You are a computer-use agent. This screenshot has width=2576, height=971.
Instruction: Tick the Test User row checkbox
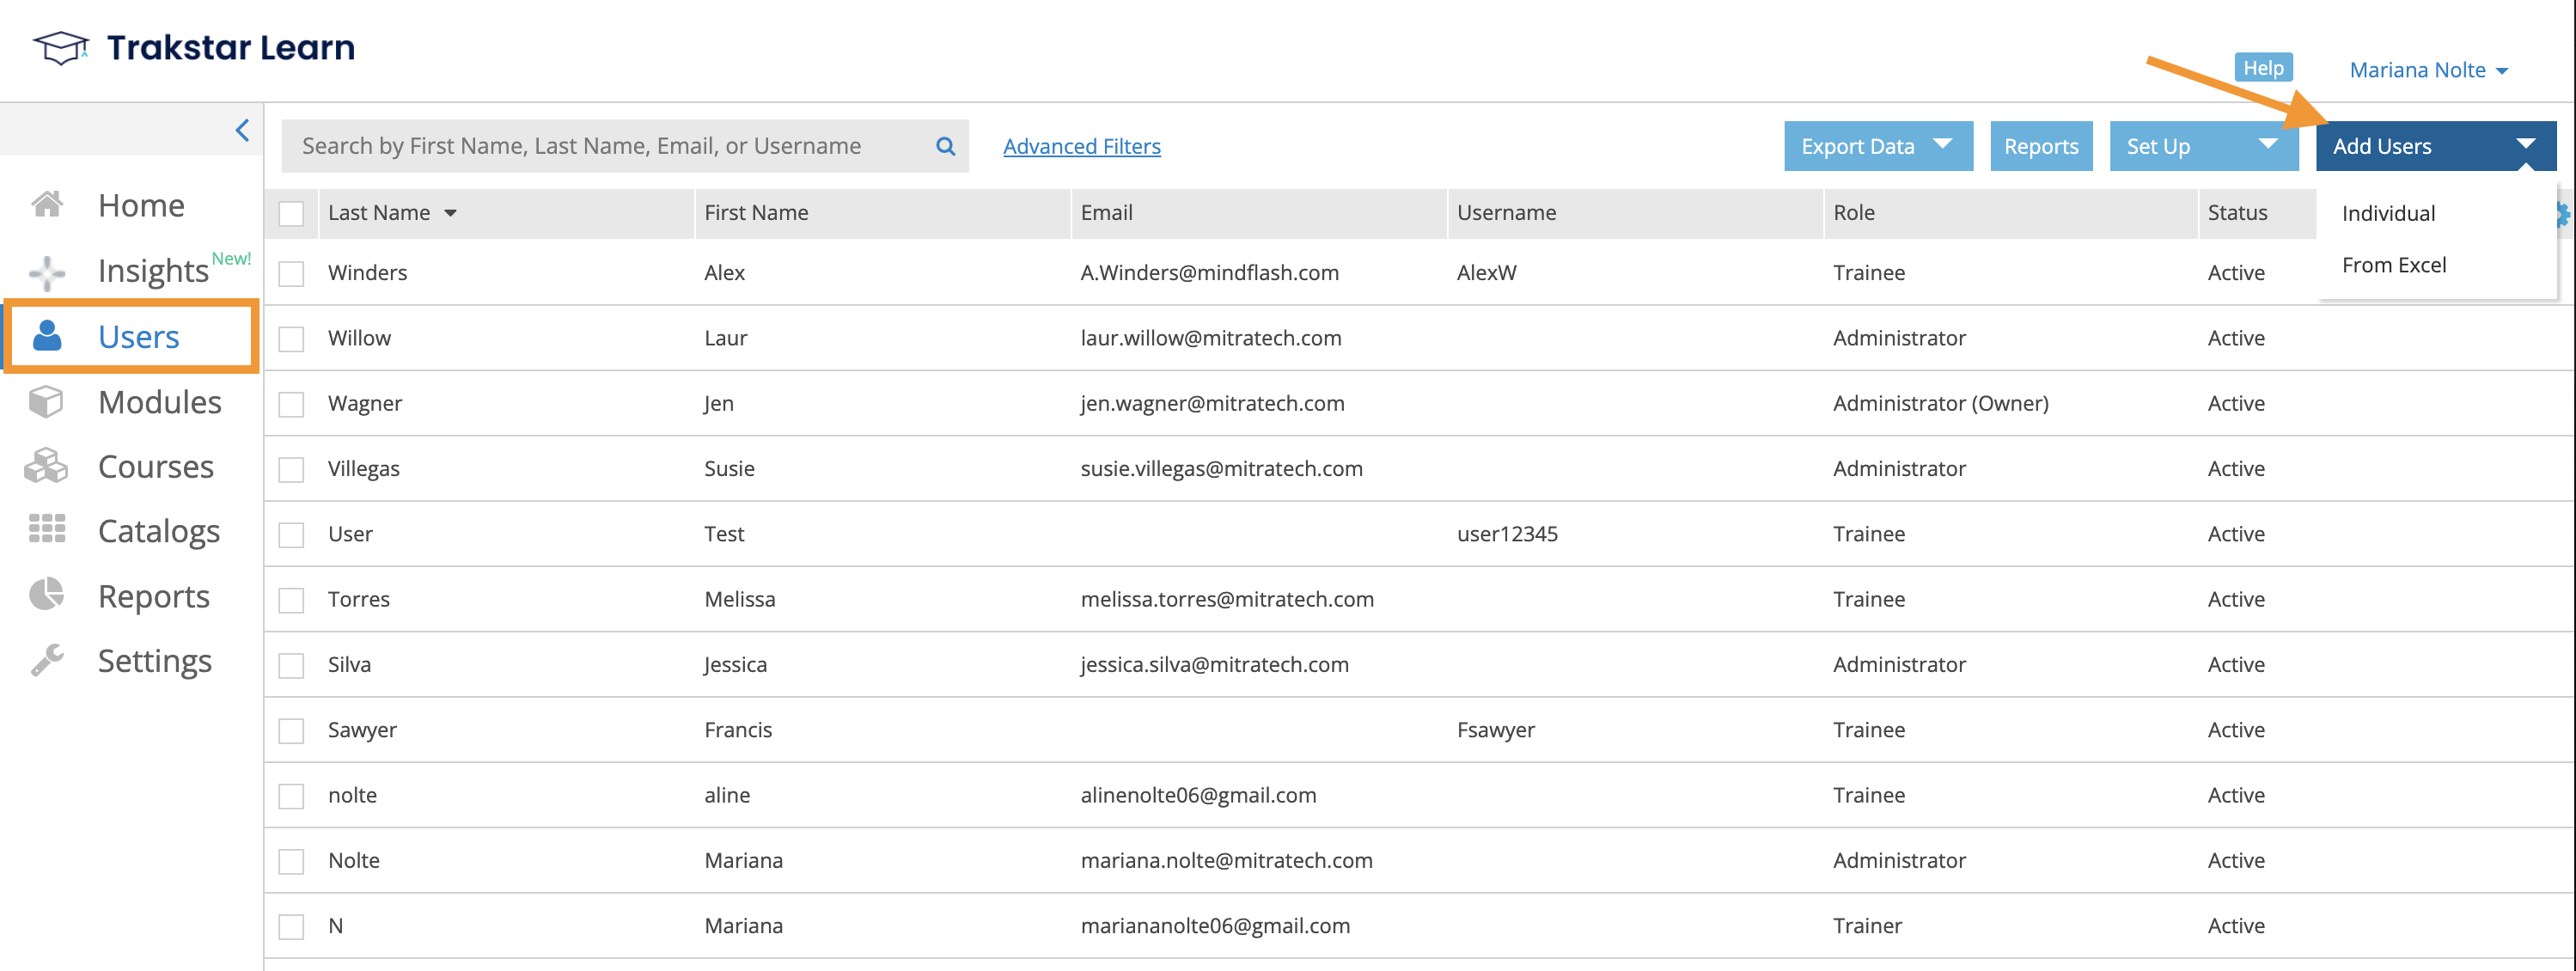291,535
